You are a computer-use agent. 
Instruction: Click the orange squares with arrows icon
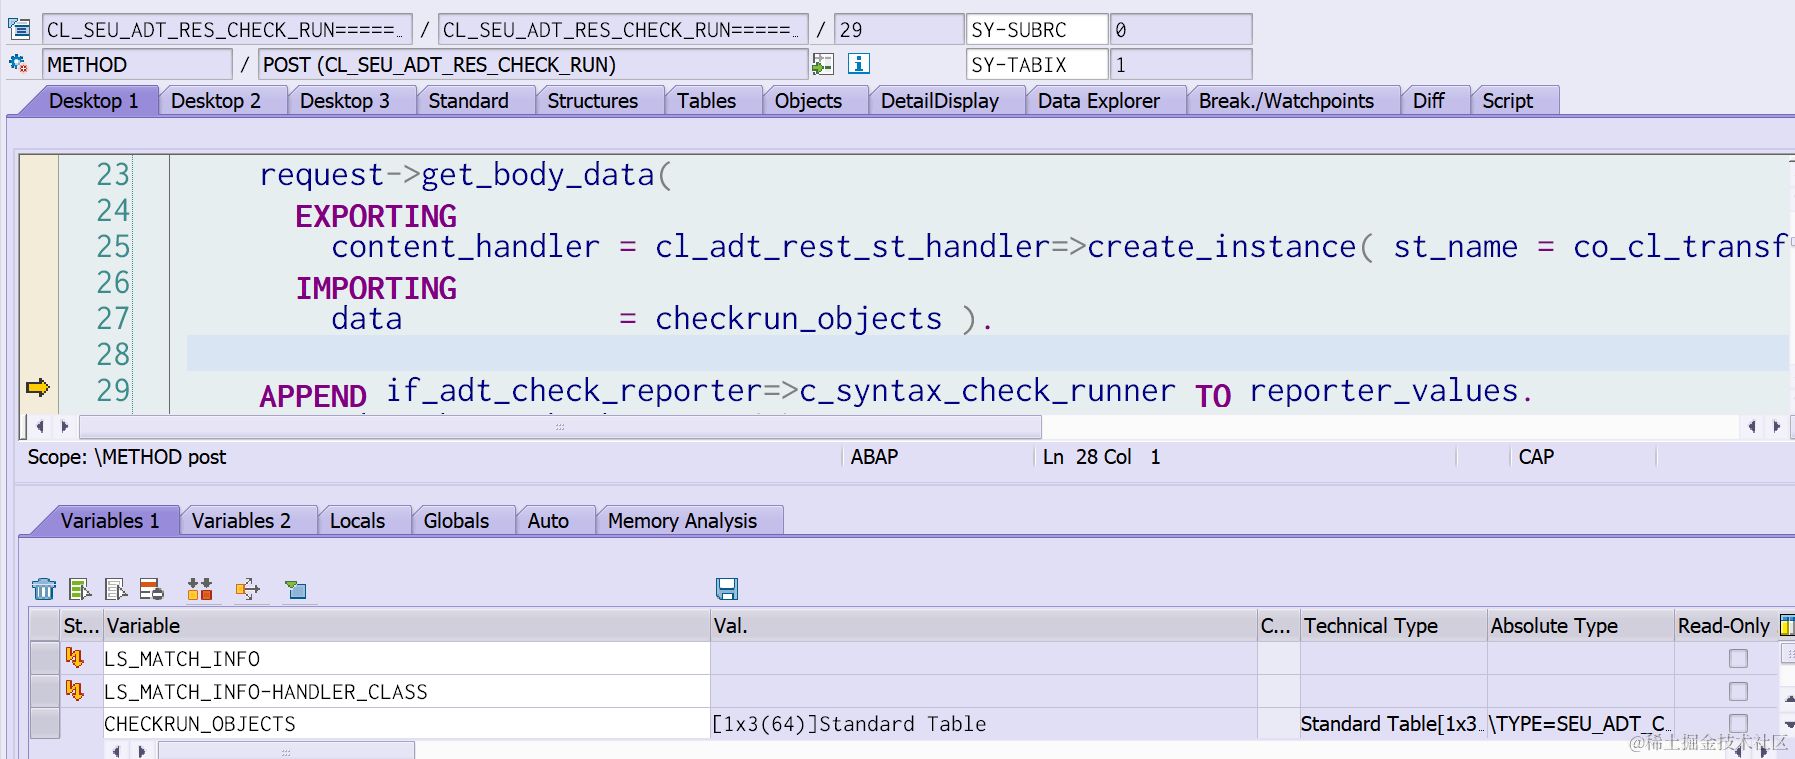[200, 589]
